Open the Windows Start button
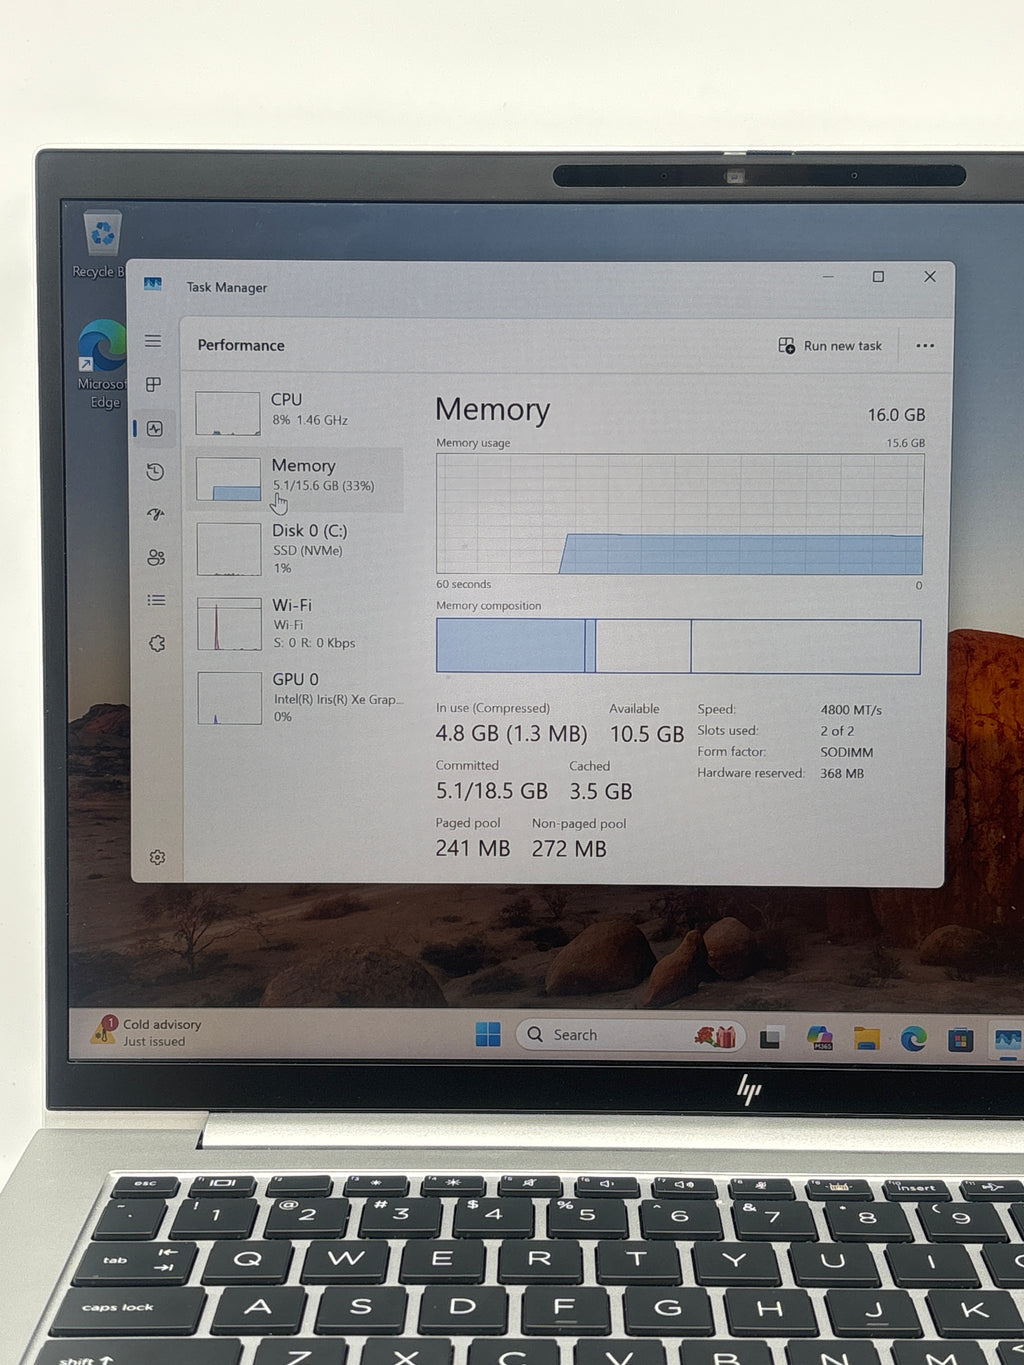This screenshot has height=1365, width=1024. (488, 1034)
